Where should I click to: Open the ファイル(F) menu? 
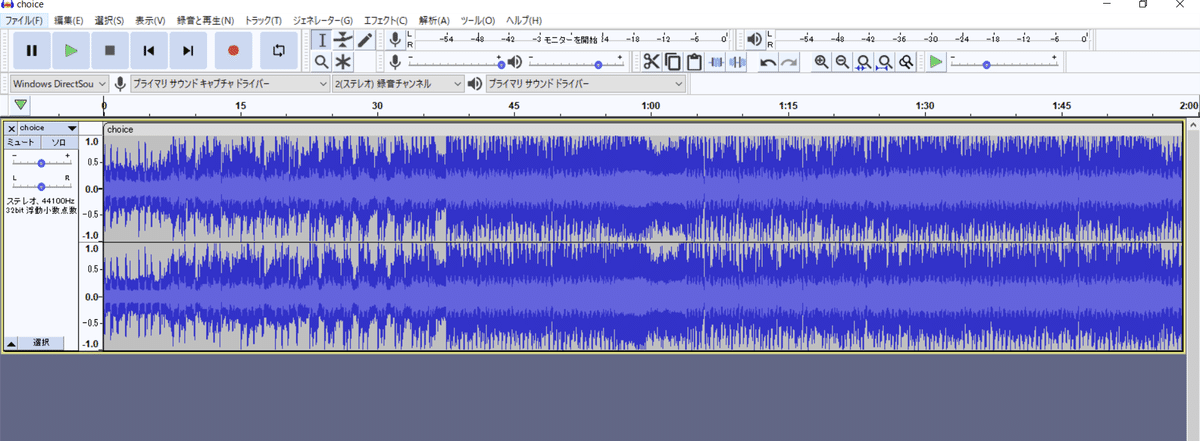pyautogui.click(x=24, y=20)
